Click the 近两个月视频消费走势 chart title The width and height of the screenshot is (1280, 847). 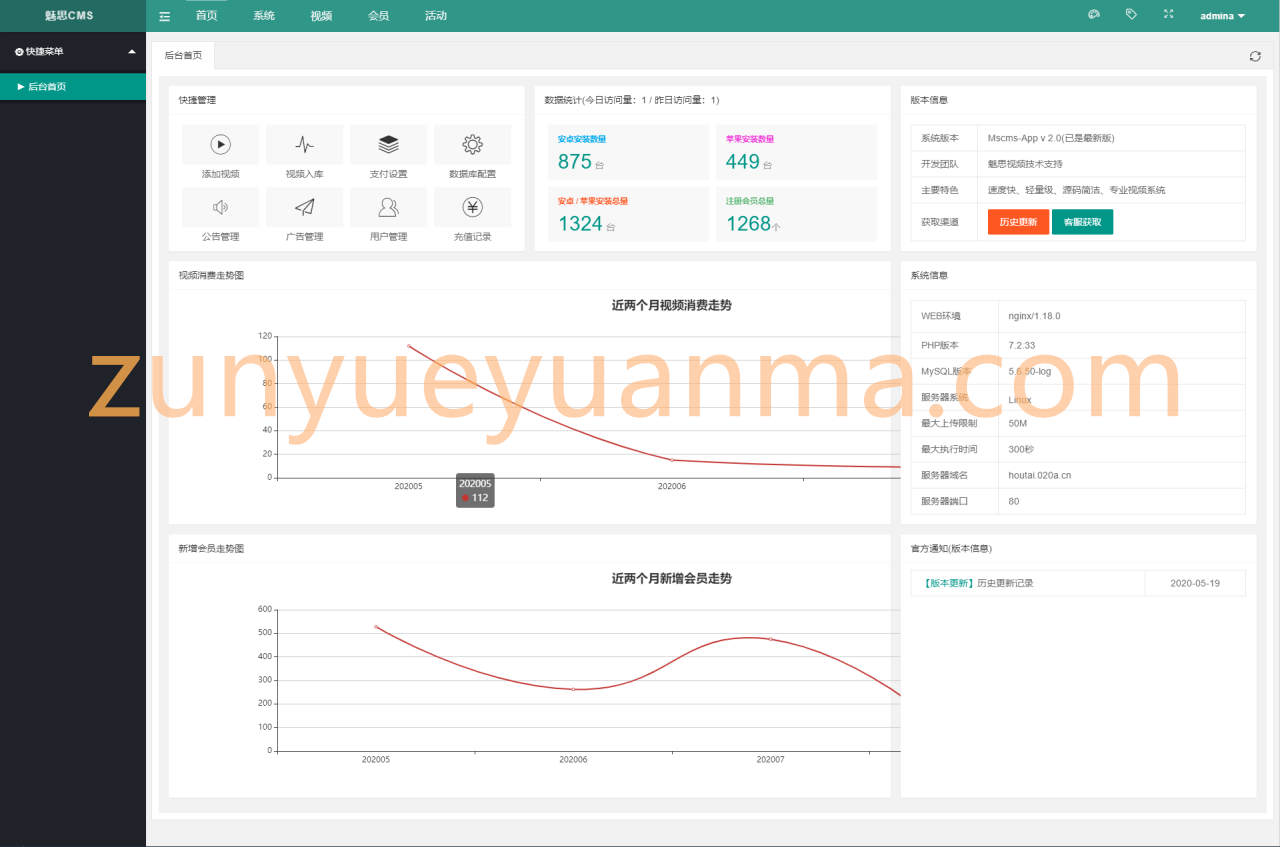672,305
